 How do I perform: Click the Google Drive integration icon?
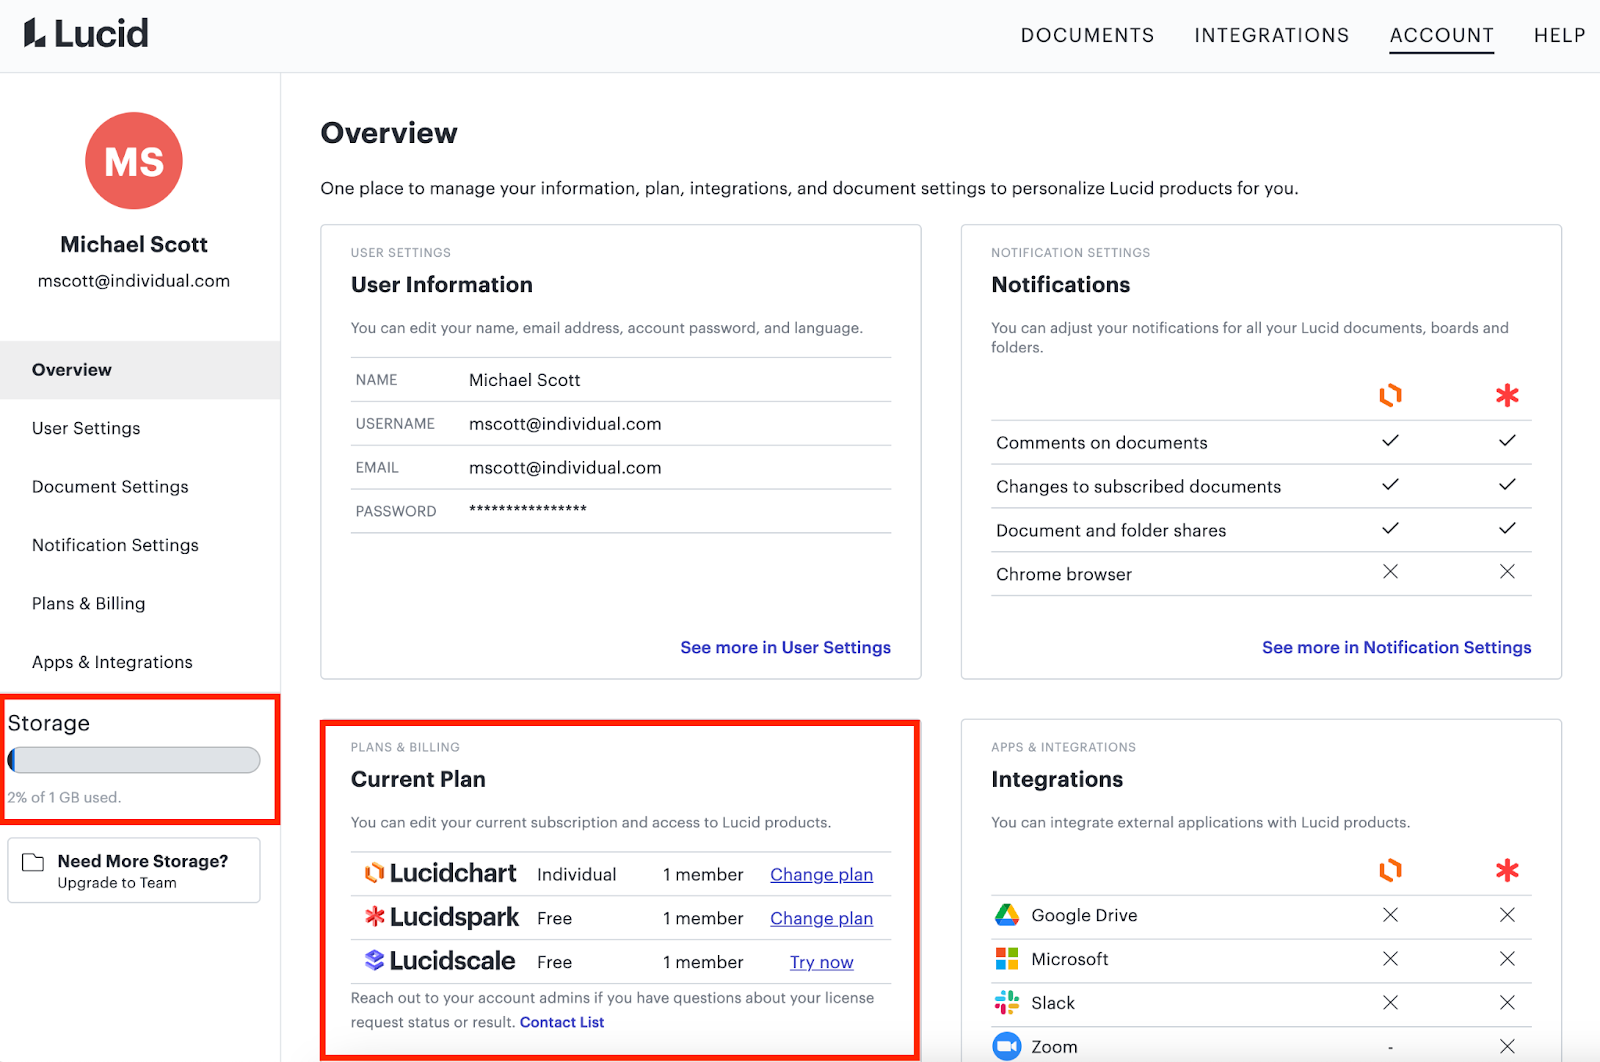[x=1004, y=914]
